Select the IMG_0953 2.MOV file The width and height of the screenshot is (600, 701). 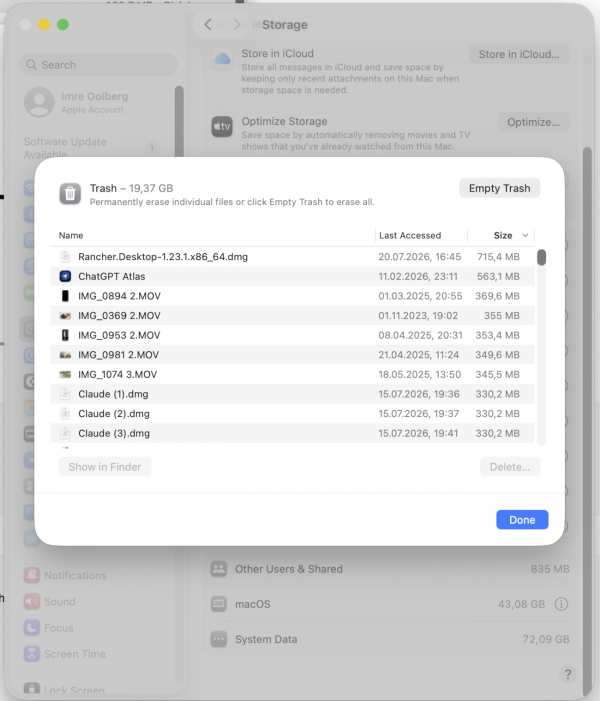click(x=293, y=335)
